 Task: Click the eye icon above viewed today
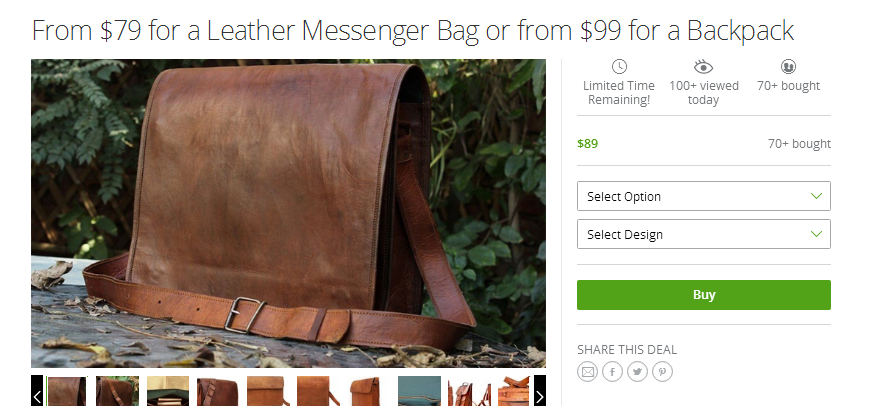pyautogui.click(x=703, y=67)
